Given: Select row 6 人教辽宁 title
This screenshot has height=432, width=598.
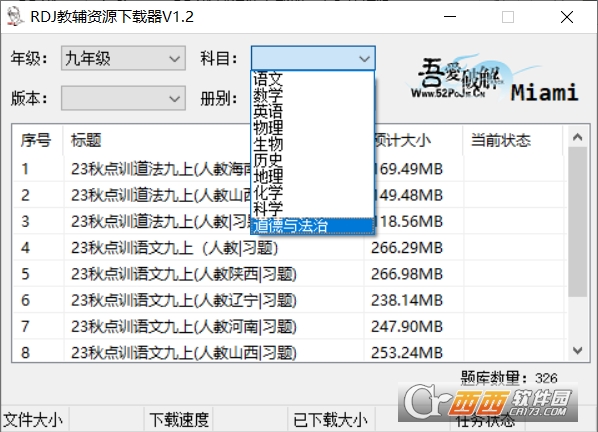Looking at the screenshot, I should (184, 300).
